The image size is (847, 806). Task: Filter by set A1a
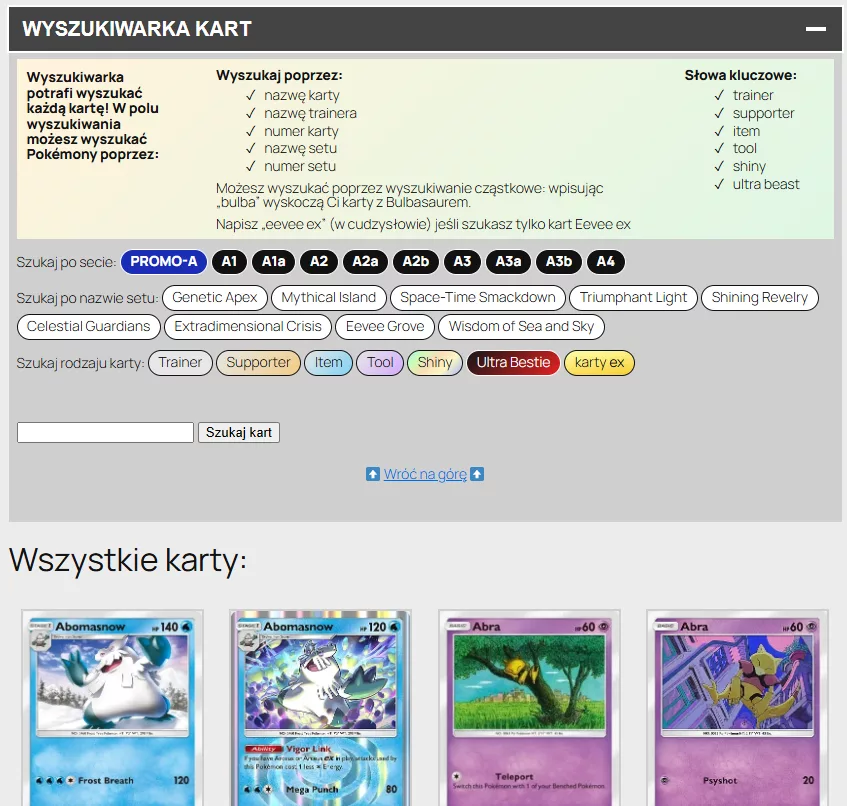click(x=274, y=262)
